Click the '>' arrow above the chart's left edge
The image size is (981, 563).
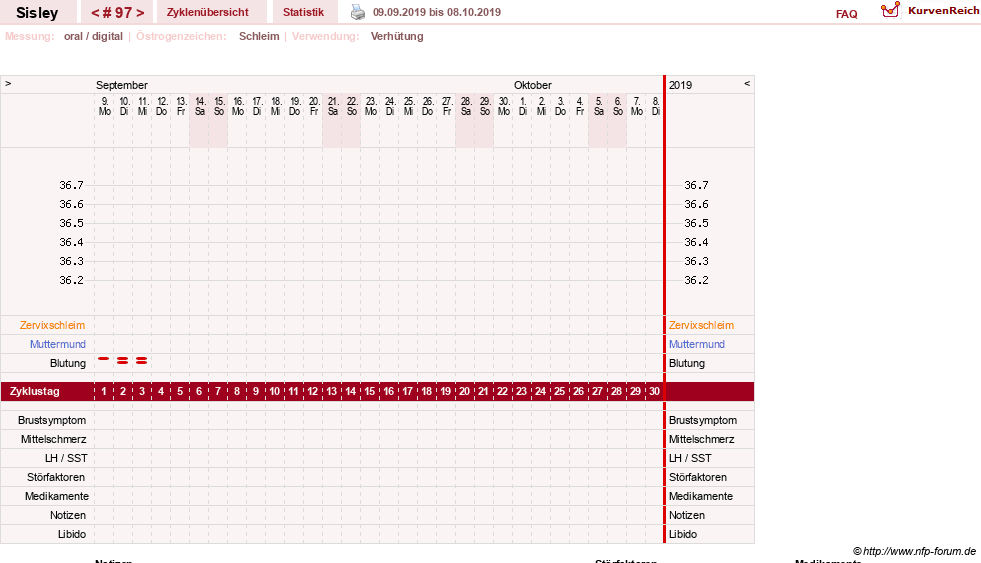[8, 83]
